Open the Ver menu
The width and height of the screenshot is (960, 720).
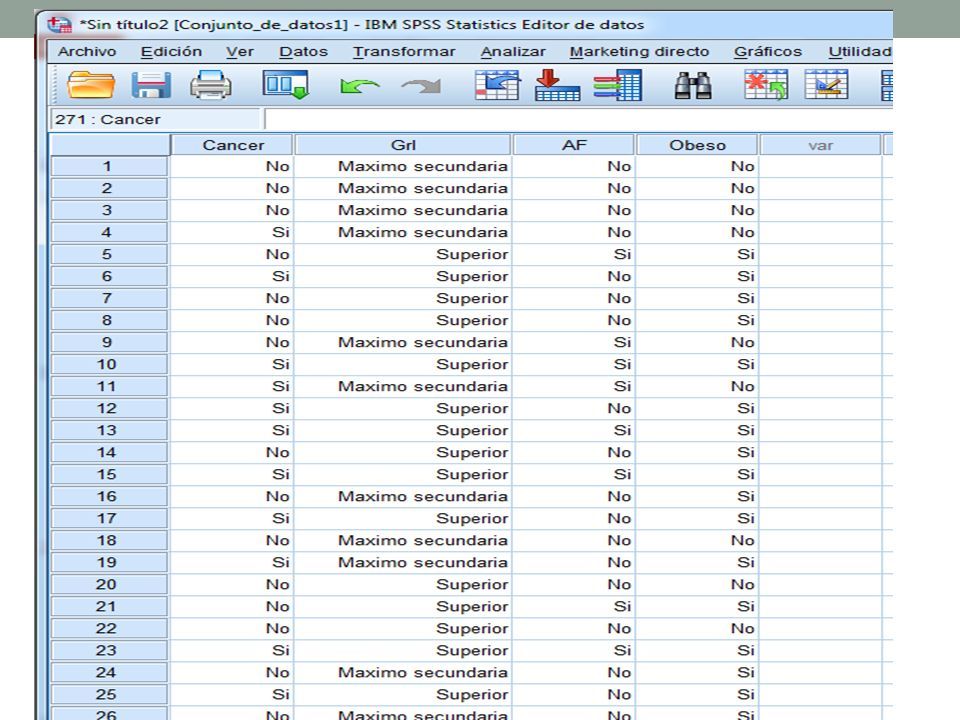pos(239,51)
